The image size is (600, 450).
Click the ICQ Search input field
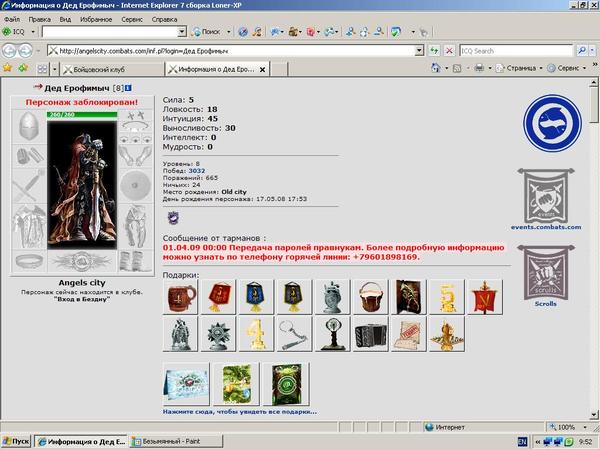point(516,51)
